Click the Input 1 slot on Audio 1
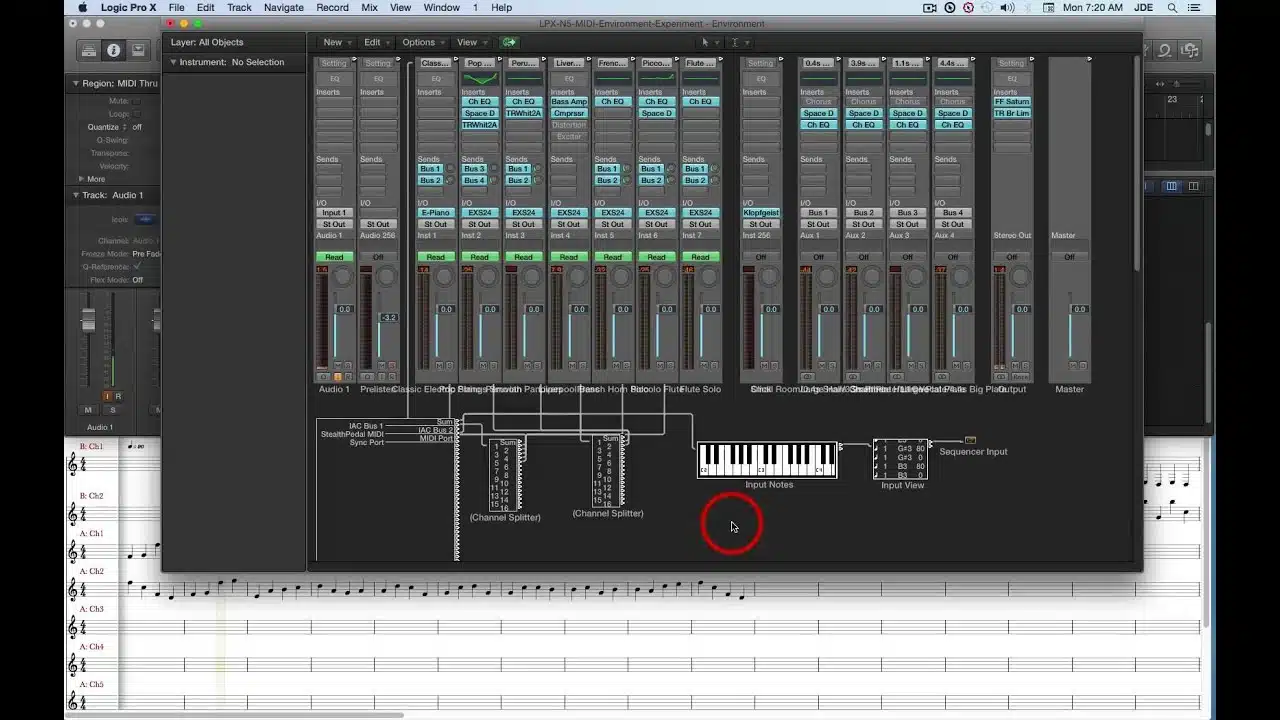1280x720 pixels. tap(334, 213)
